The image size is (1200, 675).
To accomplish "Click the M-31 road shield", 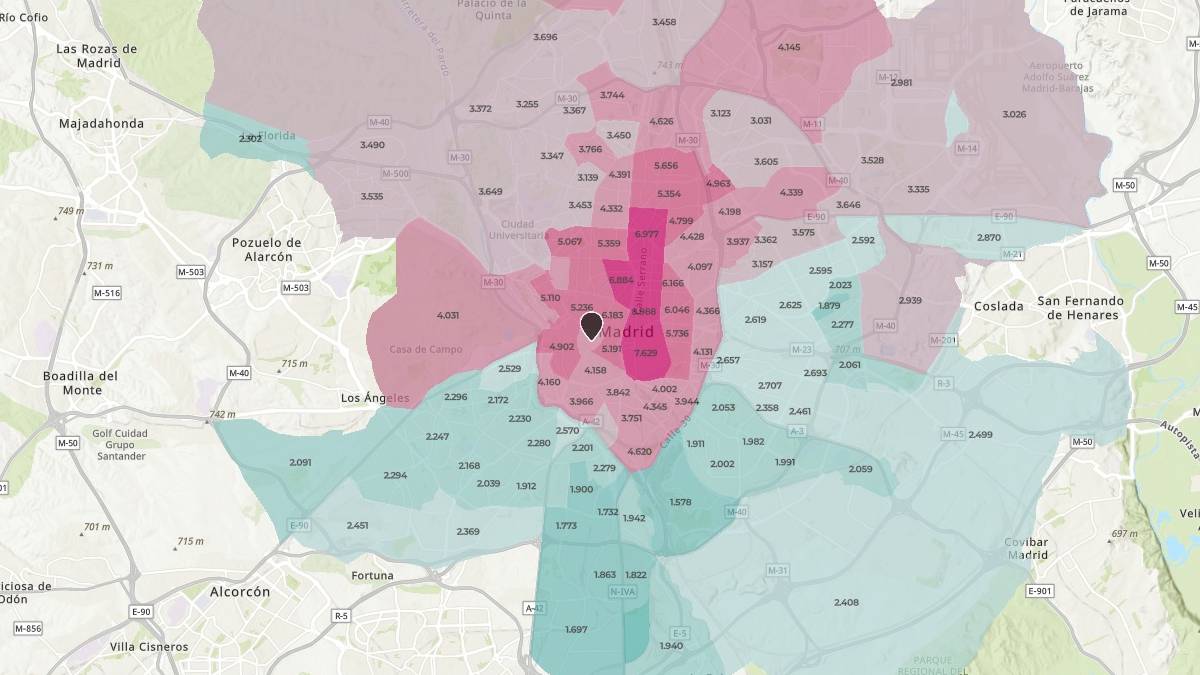I will point(778,570).
